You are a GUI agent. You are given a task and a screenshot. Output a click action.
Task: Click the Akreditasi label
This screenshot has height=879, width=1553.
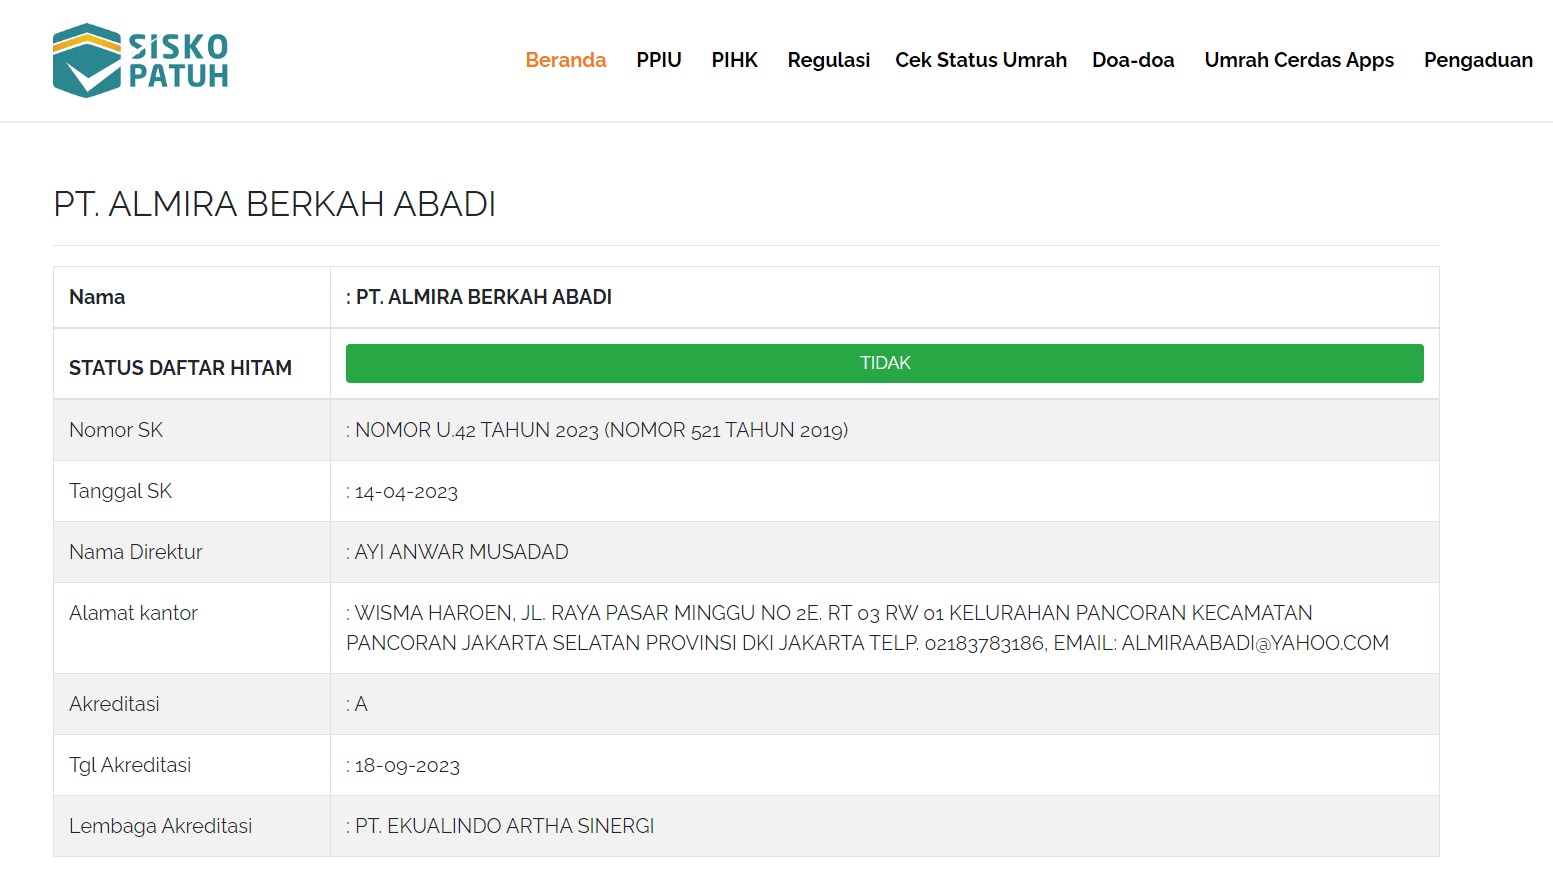point(114,704)
